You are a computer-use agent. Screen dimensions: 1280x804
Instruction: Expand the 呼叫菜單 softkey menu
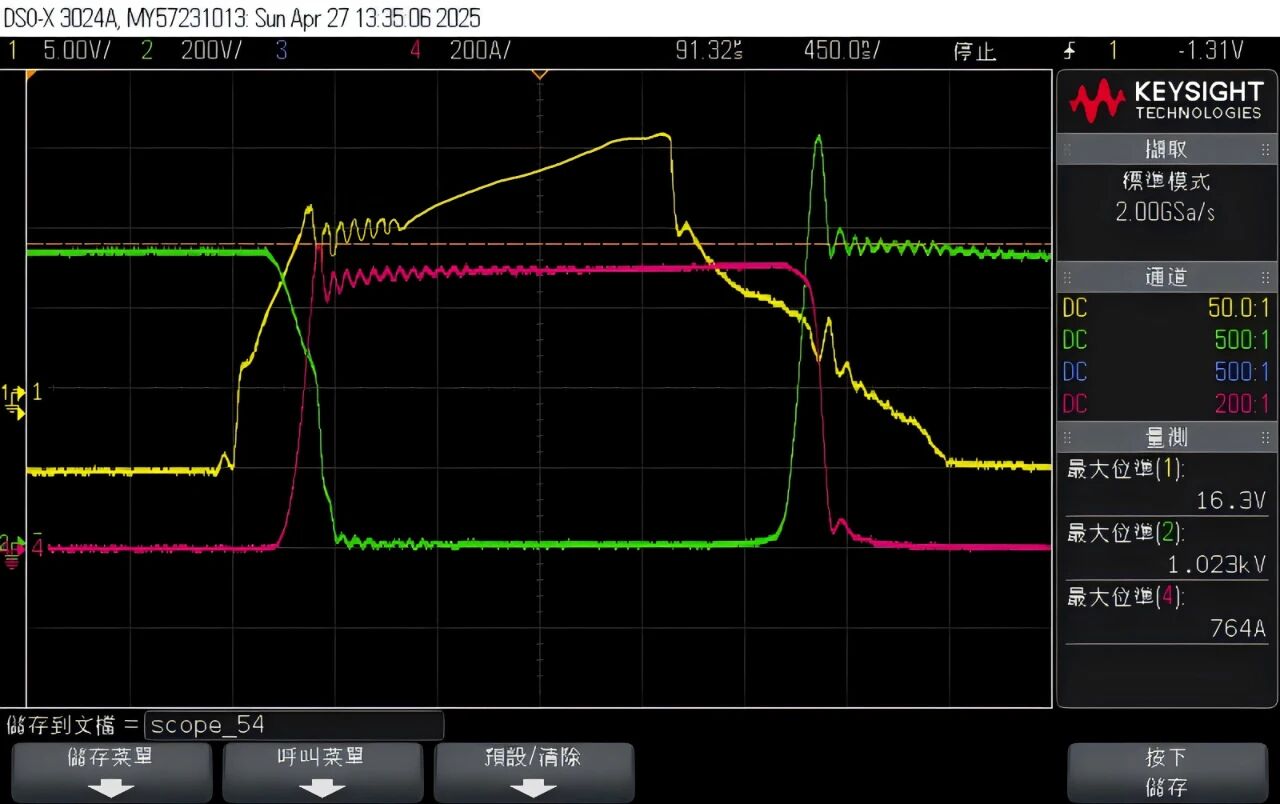(x=321, y=772)
